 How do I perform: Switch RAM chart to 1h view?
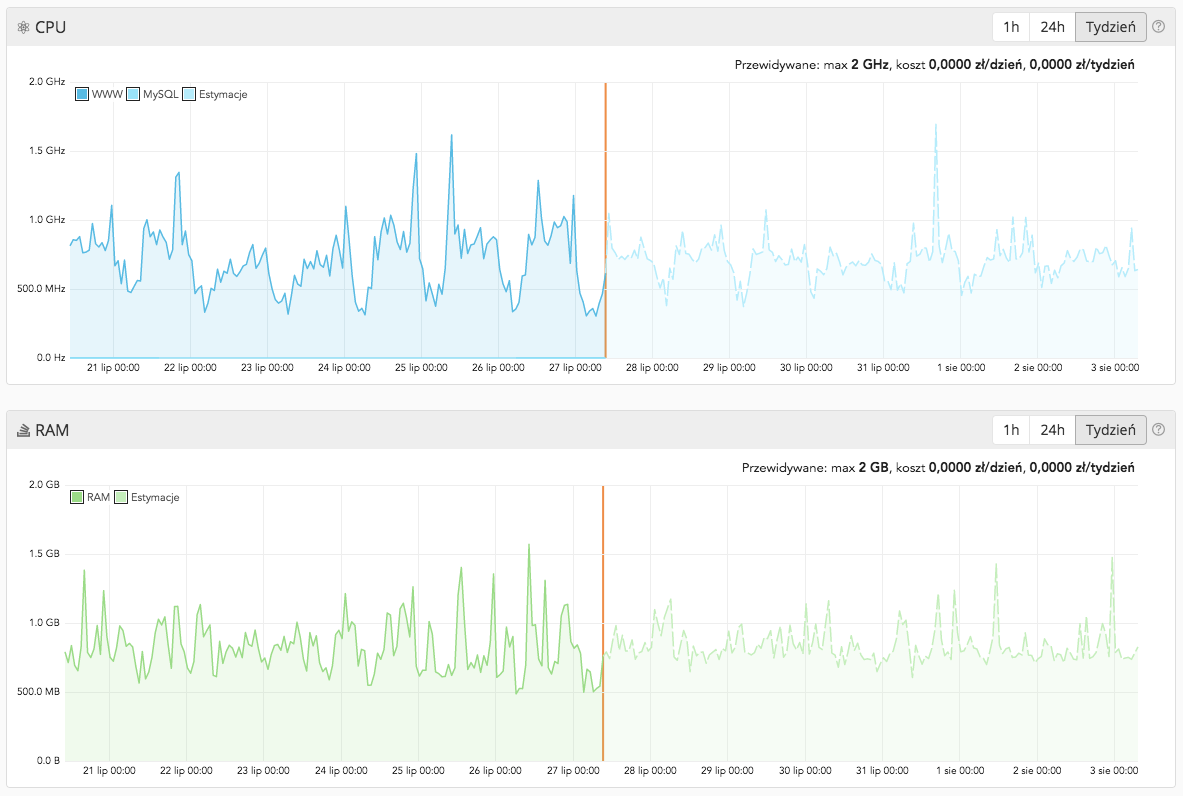1011,430
